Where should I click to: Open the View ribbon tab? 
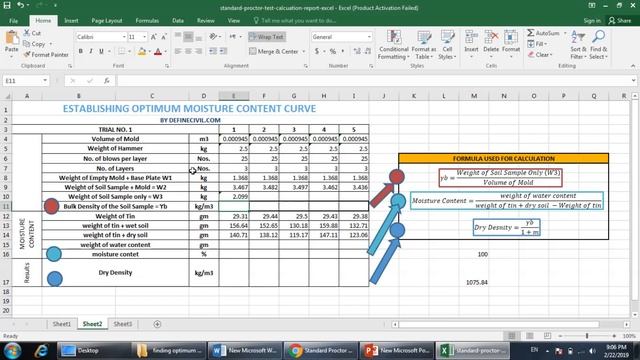(233, 20)
